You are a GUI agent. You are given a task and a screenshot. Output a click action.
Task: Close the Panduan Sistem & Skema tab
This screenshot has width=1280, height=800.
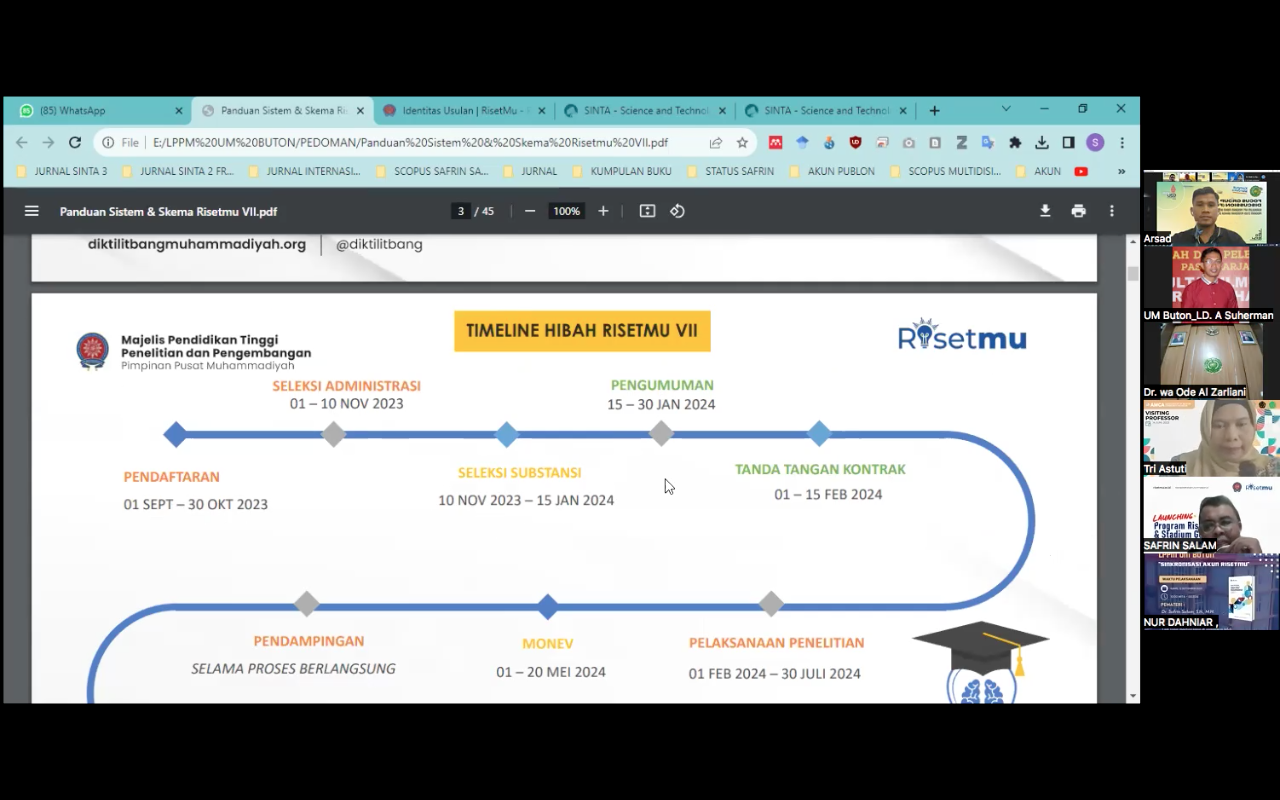360,111
